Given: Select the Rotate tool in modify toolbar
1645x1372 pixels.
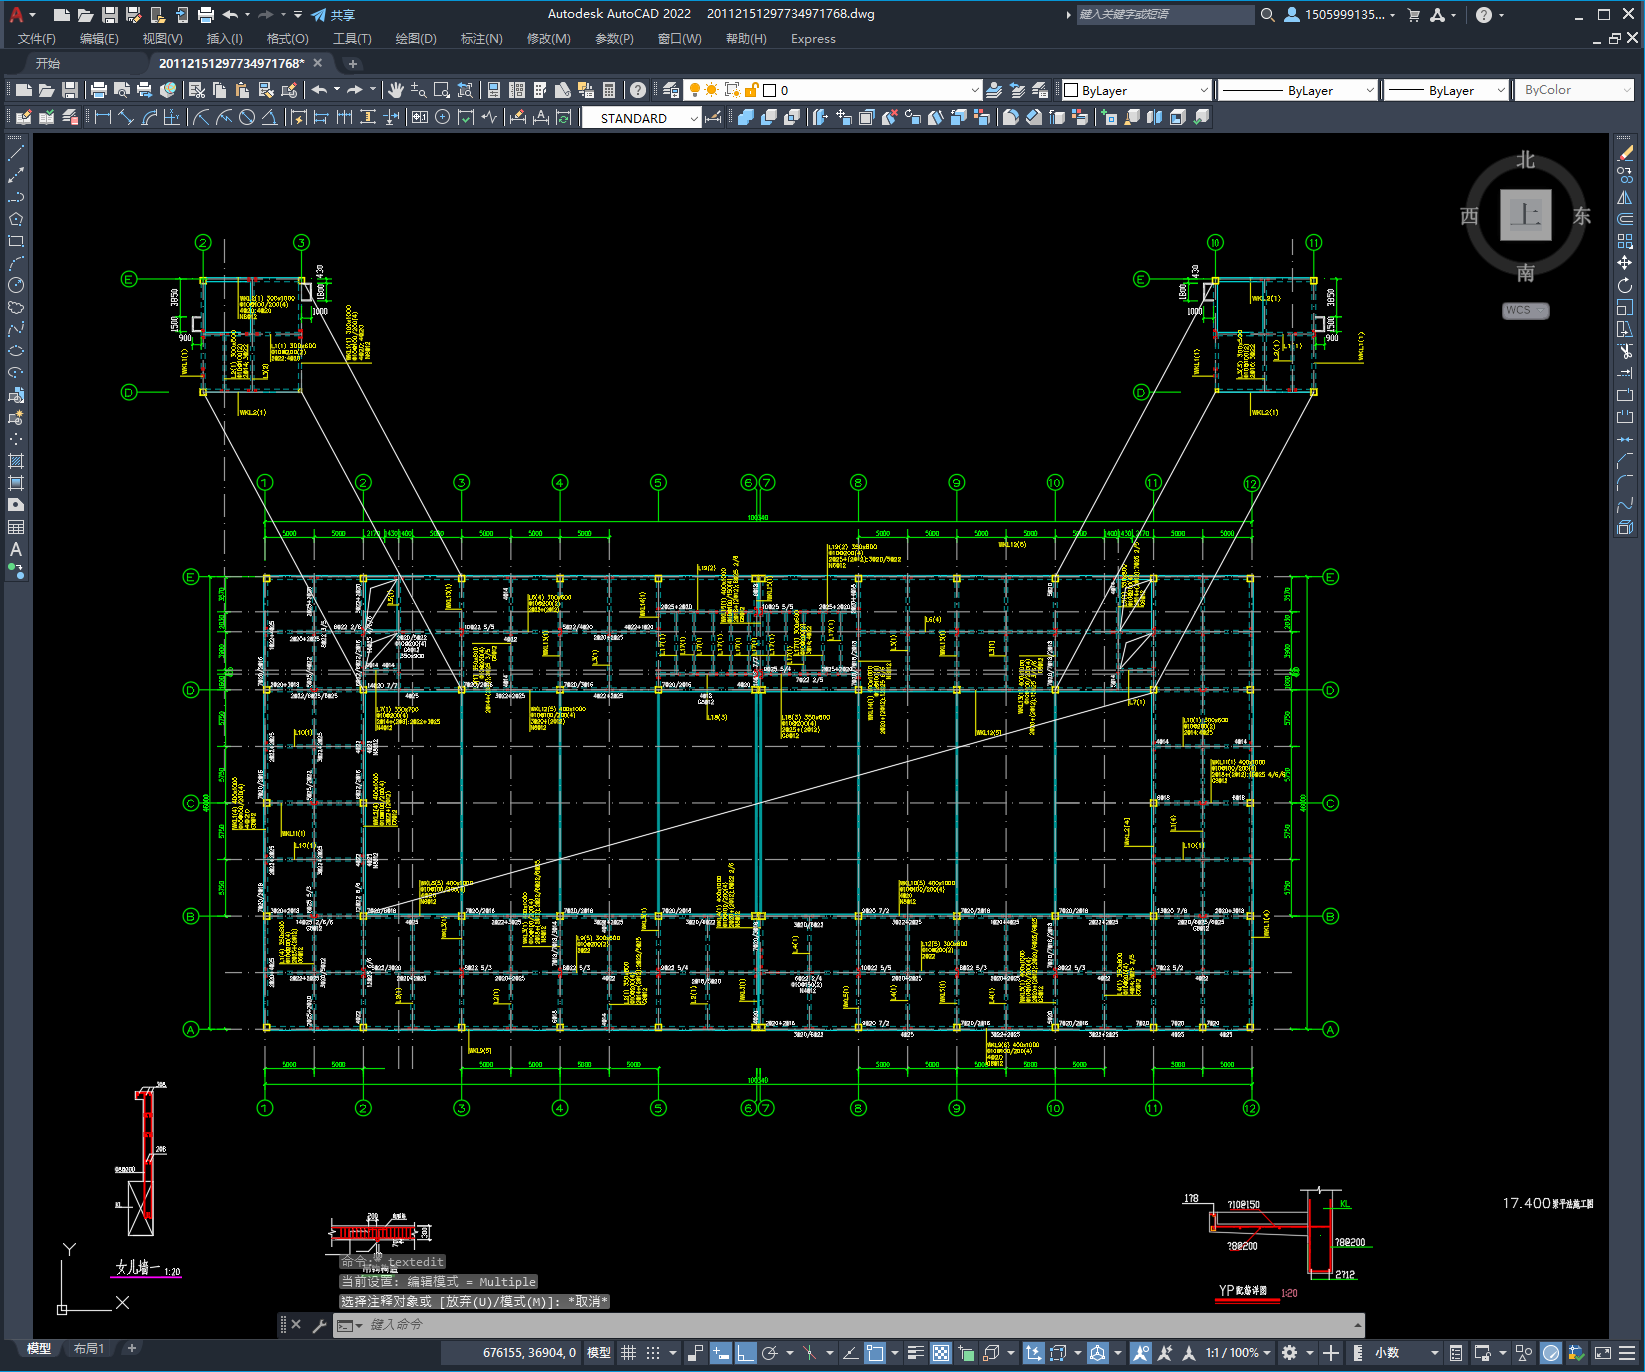Looking at the screenshot, I should pyautogui.click(x=1625, y=285).
